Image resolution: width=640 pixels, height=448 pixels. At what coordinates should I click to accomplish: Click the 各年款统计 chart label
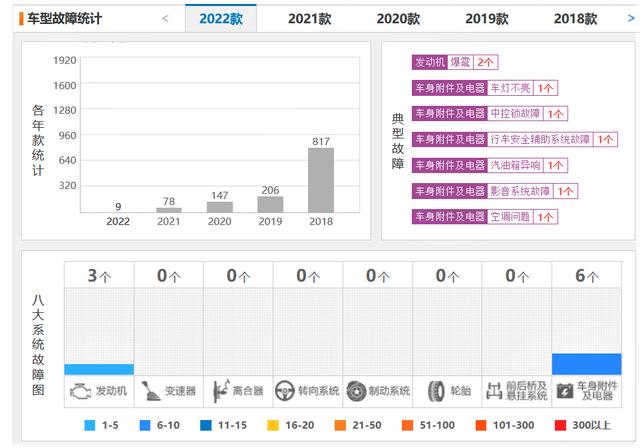[38, 140]
